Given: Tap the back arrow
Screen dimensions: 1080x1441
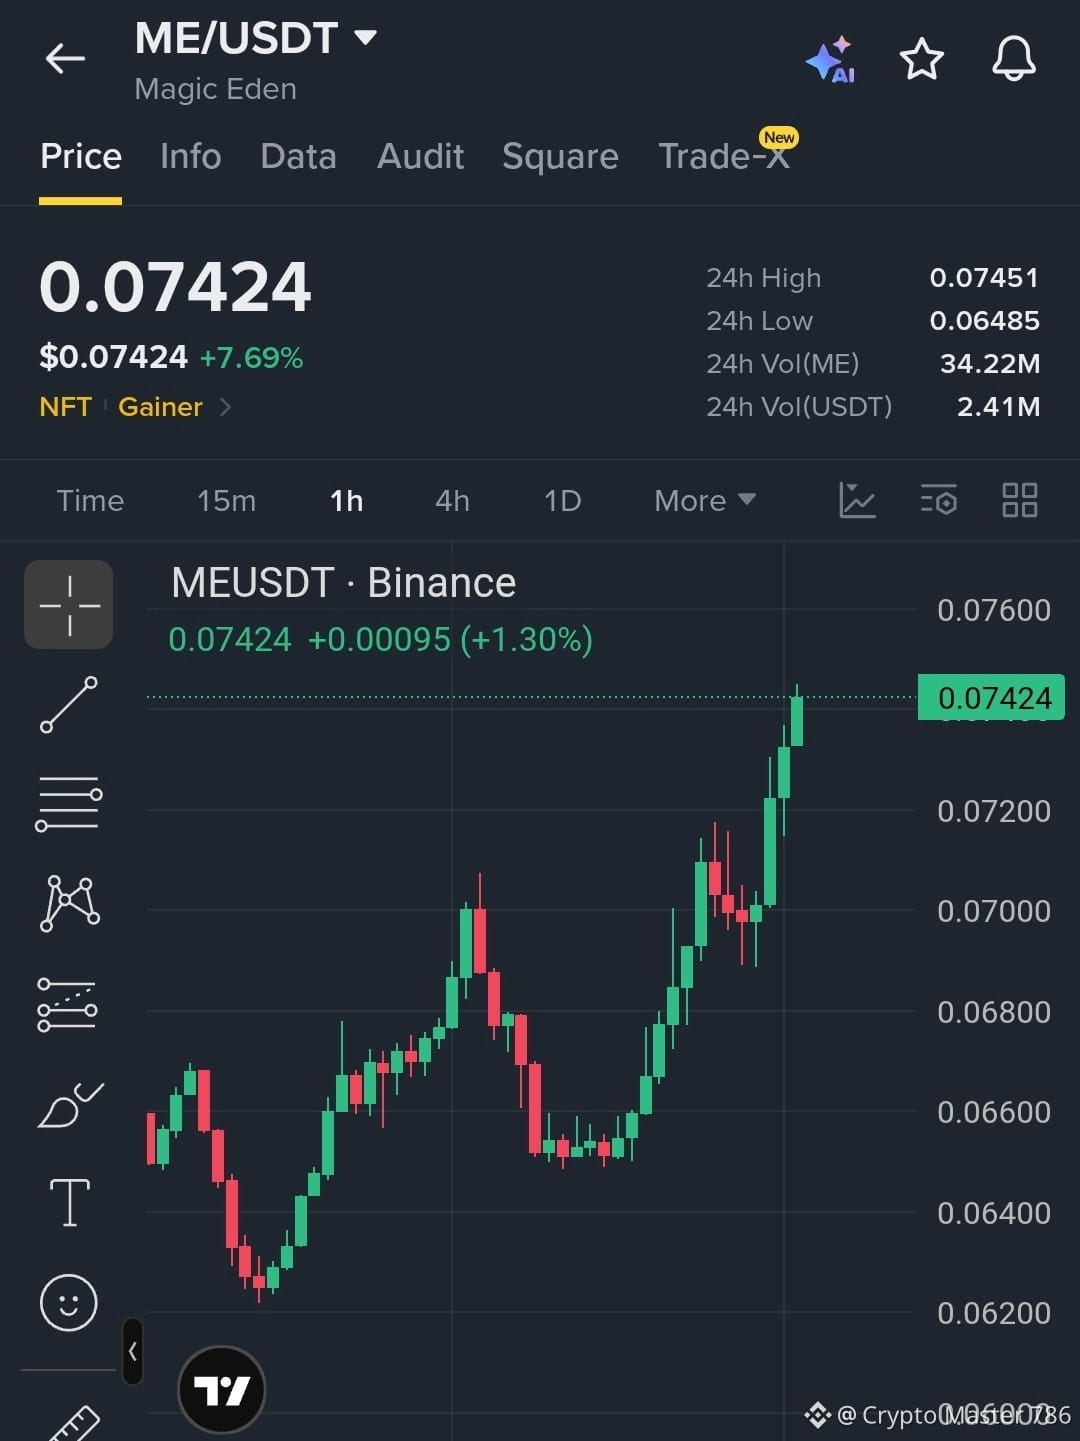Looking at the screenshot, I should point(65,59).
